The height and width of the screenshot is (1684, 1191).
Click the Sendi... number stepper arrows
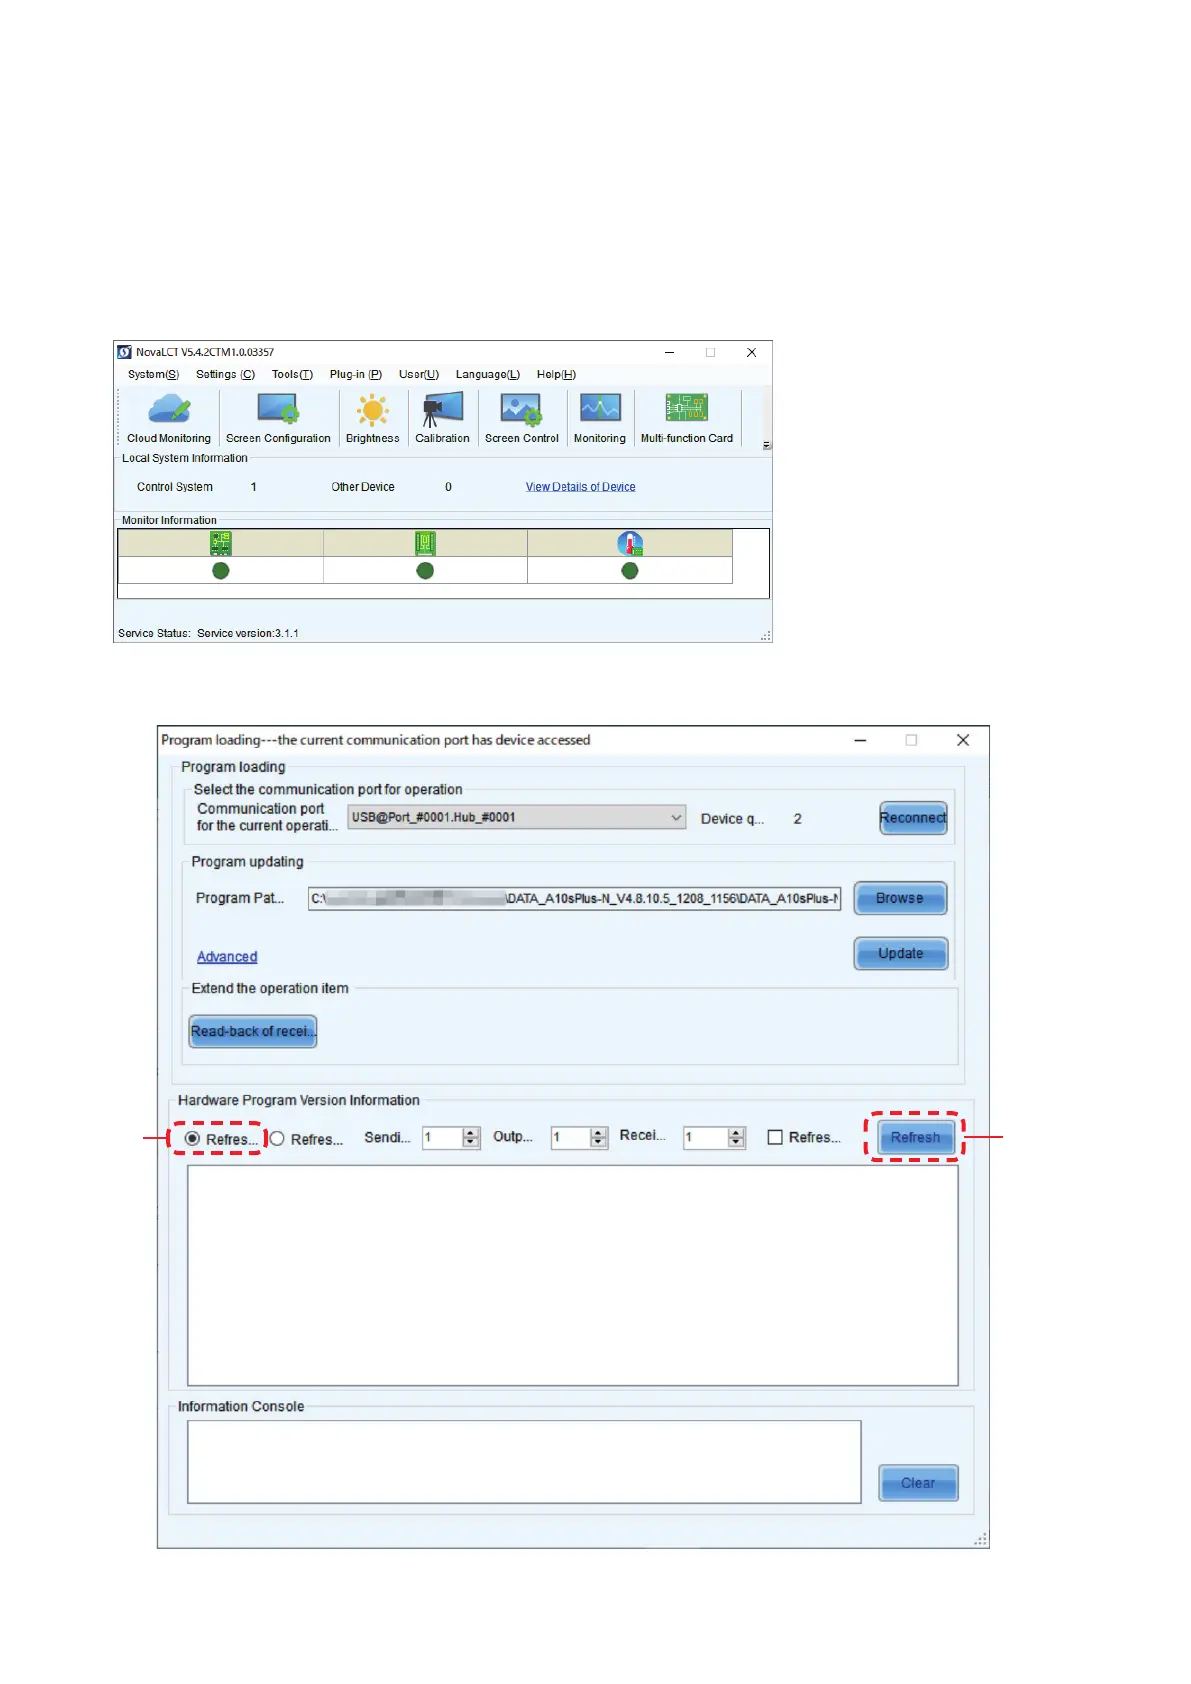coord(471,1138)
